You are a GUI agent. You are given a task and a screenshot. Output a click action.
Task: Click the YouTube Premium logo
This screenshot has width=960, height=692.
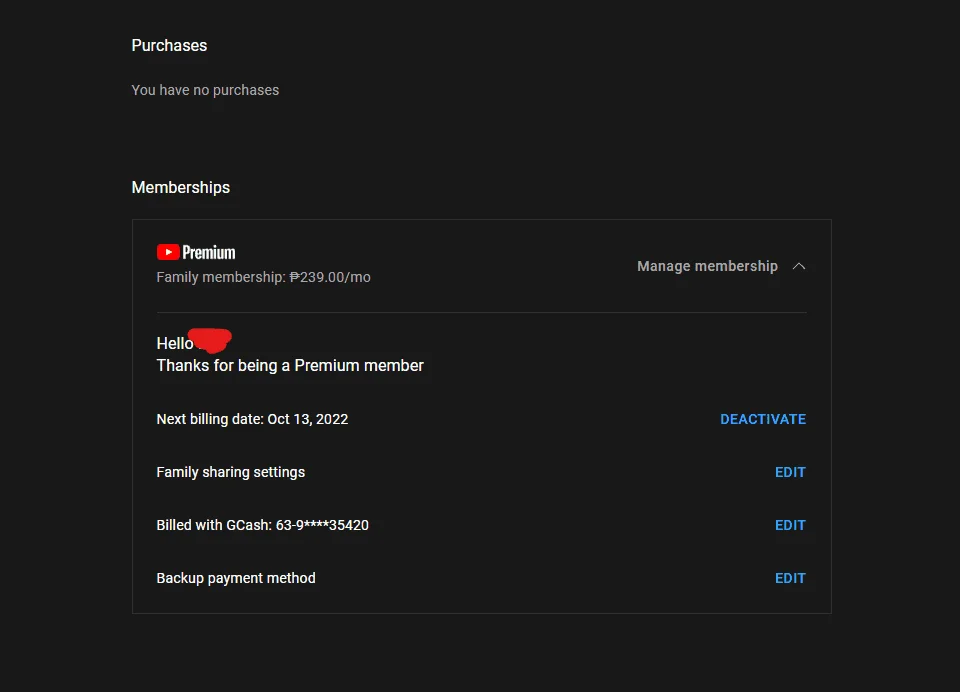point(196,252)
